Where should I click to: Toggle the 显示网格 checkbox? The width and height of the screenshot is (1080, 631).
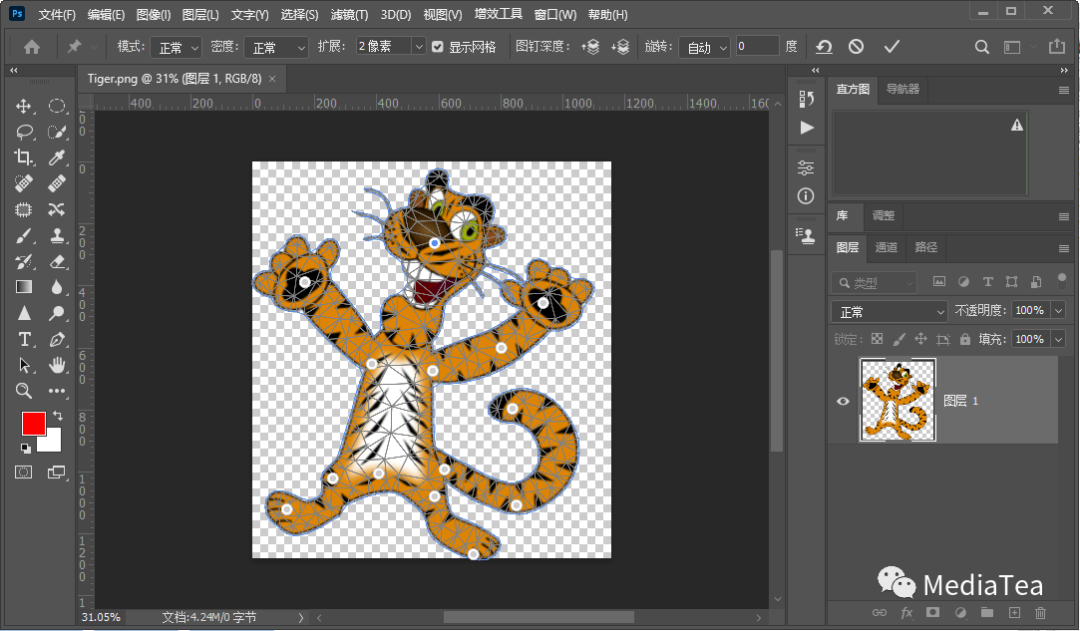pyautogui.click(x=437, y=47)
